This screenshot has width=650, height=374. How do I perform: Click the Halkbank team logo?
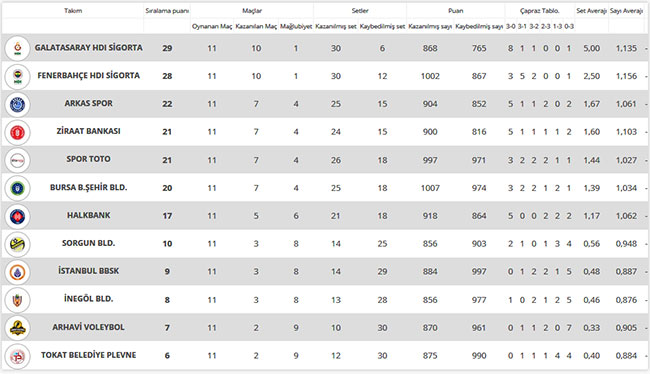click(17, 216)
